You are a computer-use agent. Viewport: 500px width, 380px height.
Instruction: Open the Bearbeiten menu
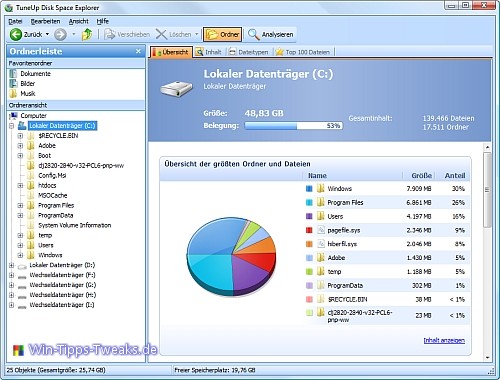click(x=45, y=21)
